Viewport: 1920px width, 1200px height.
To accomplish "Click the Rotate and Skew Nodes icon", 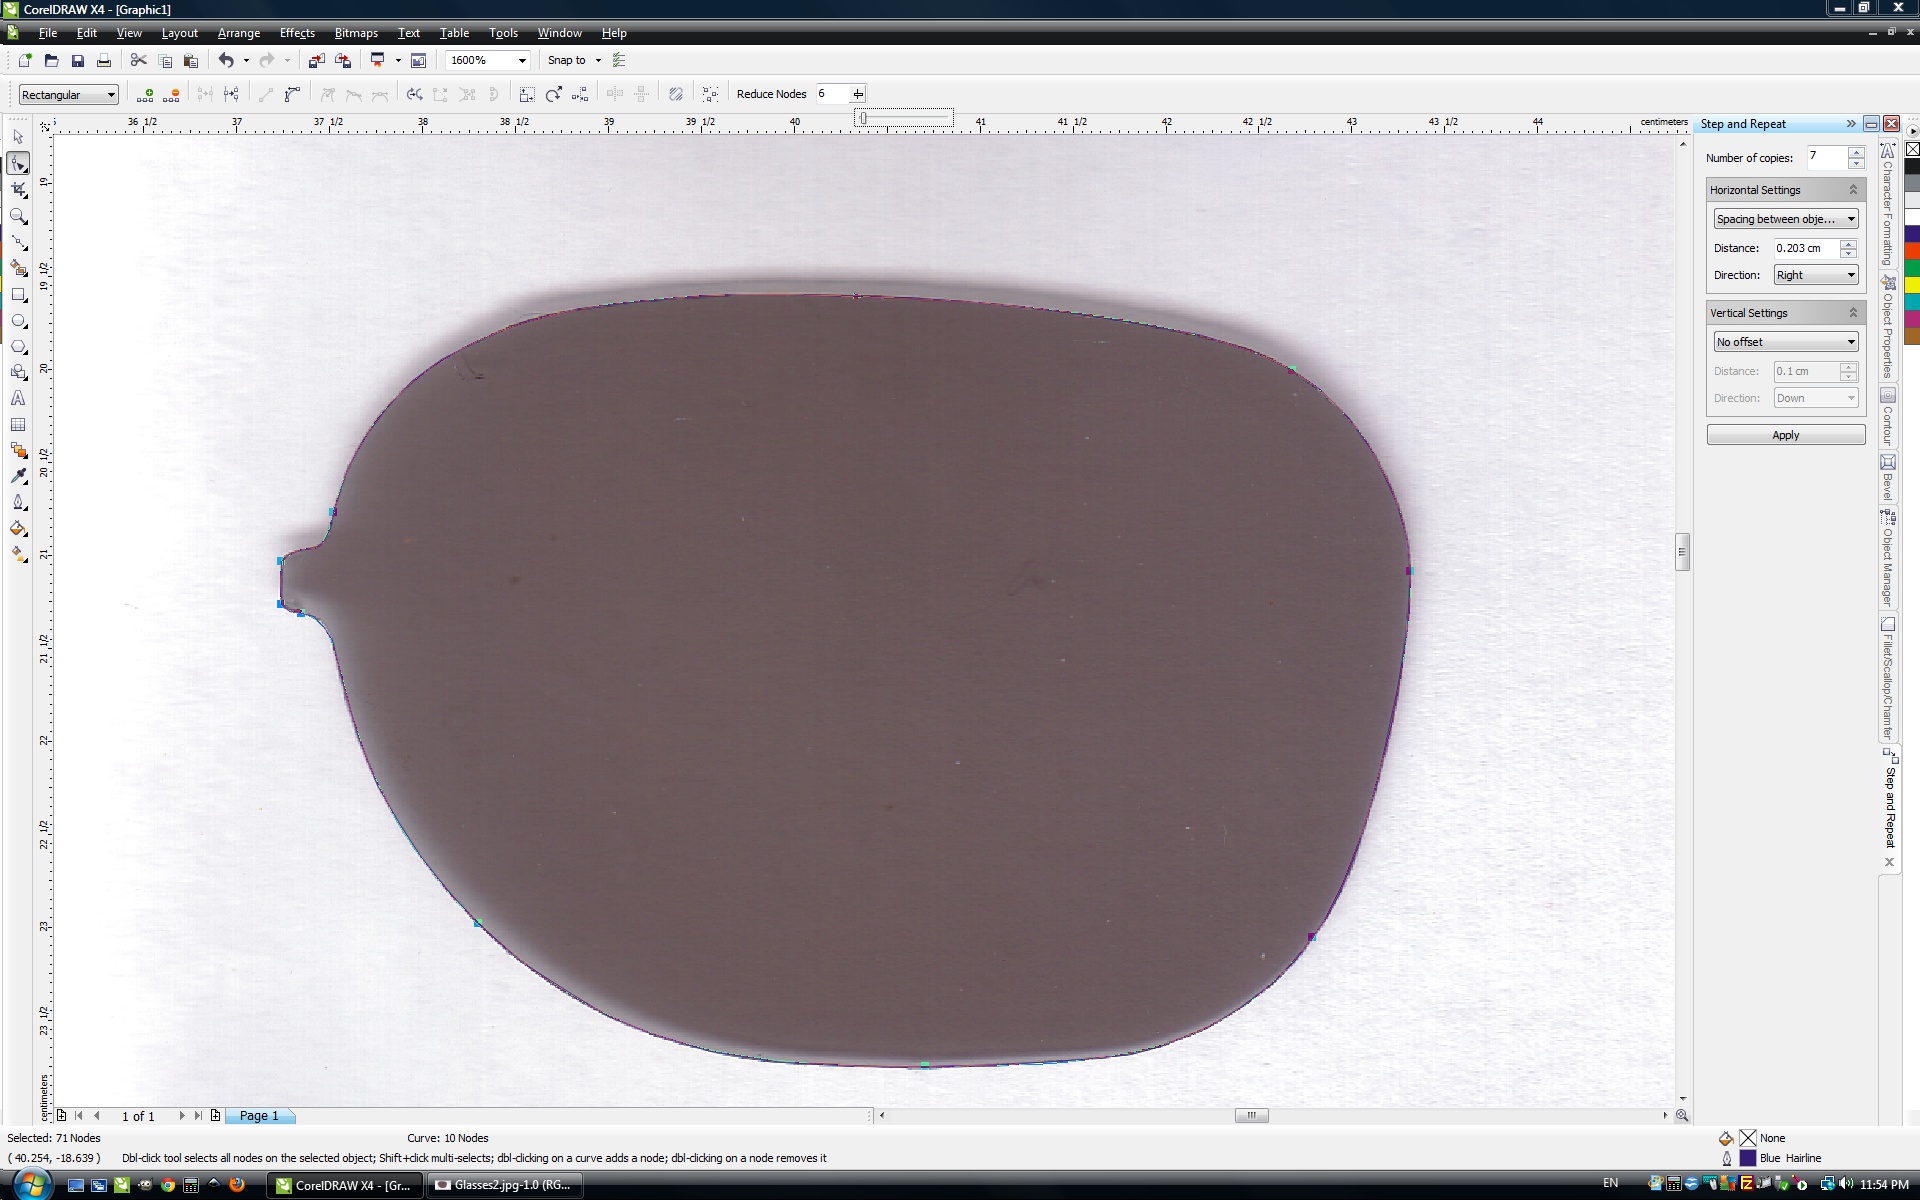I will (553, 94).
